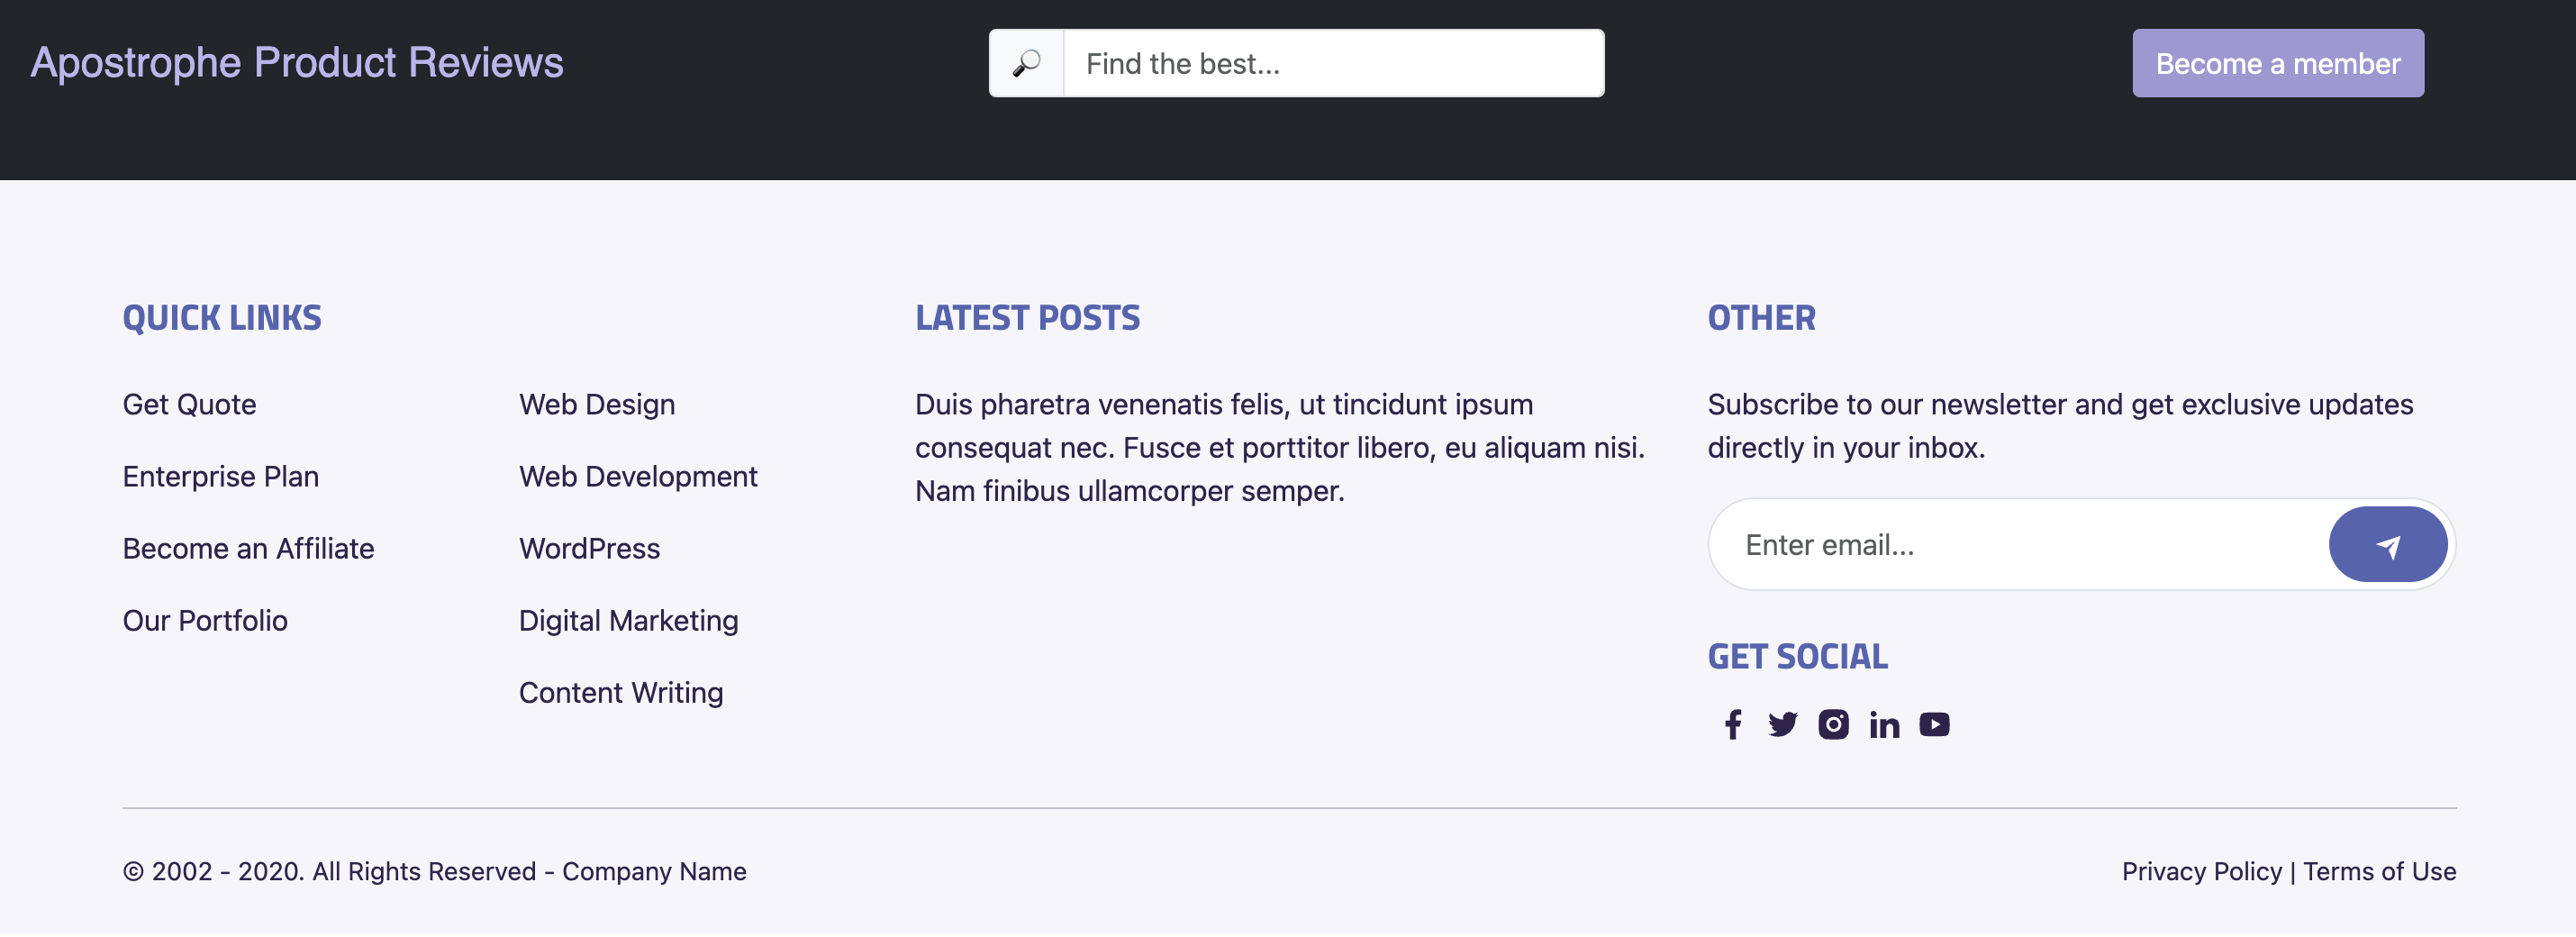Open Our Portfolio
This screenshot has width=2576, height=937.
click(205, 620)
